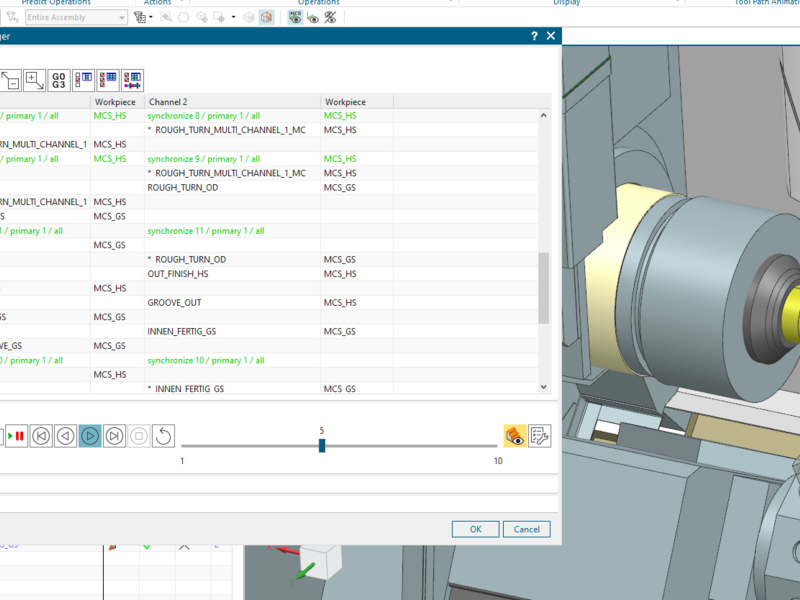This screenshot has height=600, width=800.
Task: Click MCS_GS workpiece cell in GROOVE_OUT's neighbor INNEN_FERTIG_GS row
Action: (339, 332)
